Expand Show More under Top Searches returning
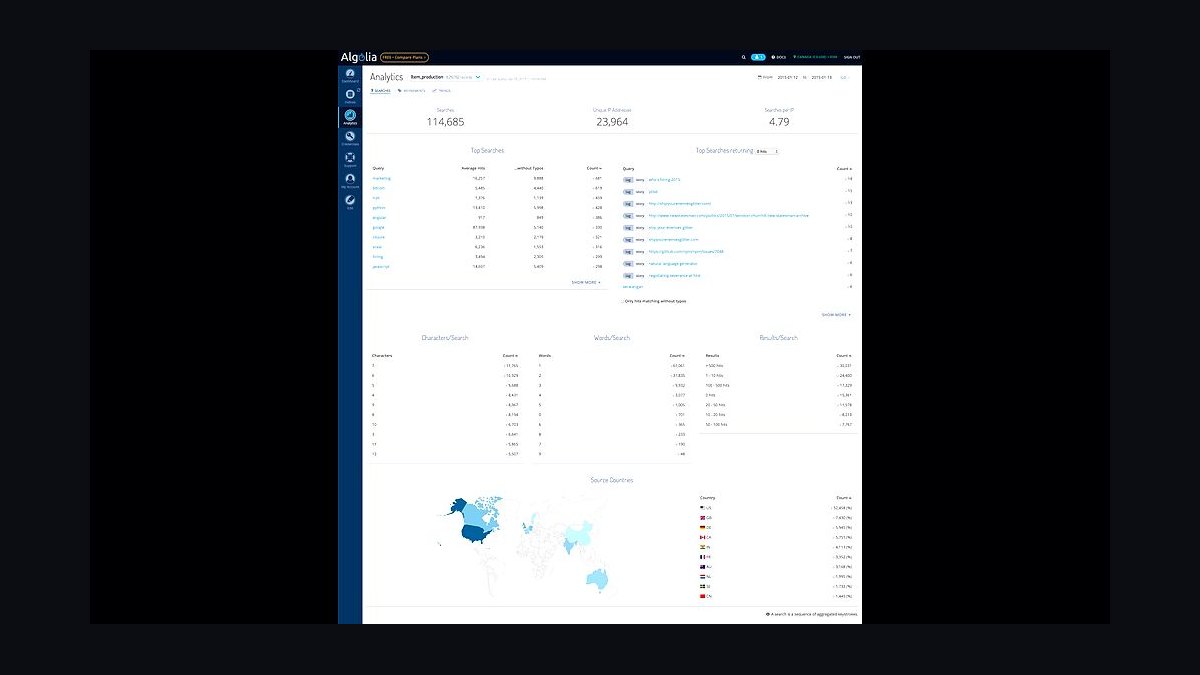Viewport: 1200px width, 675px height. point(836,315)
